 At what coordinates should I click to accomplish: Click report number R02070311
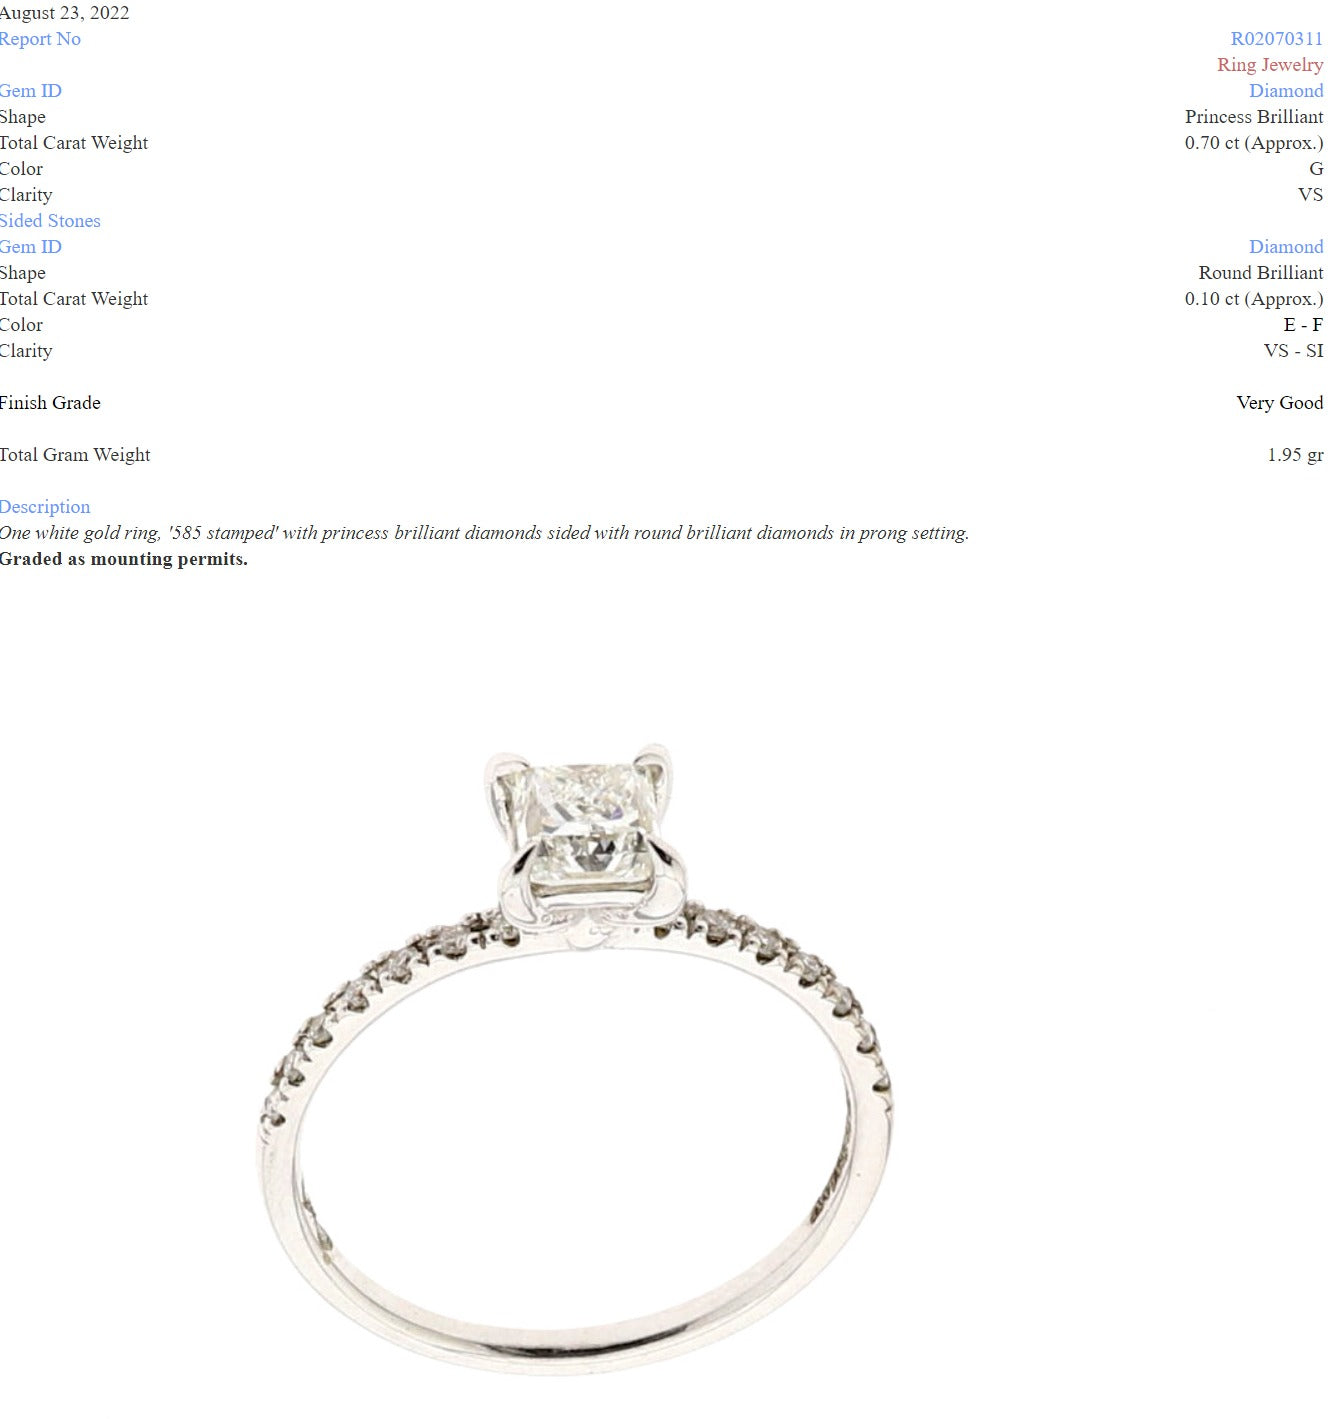click(1276, 39)
